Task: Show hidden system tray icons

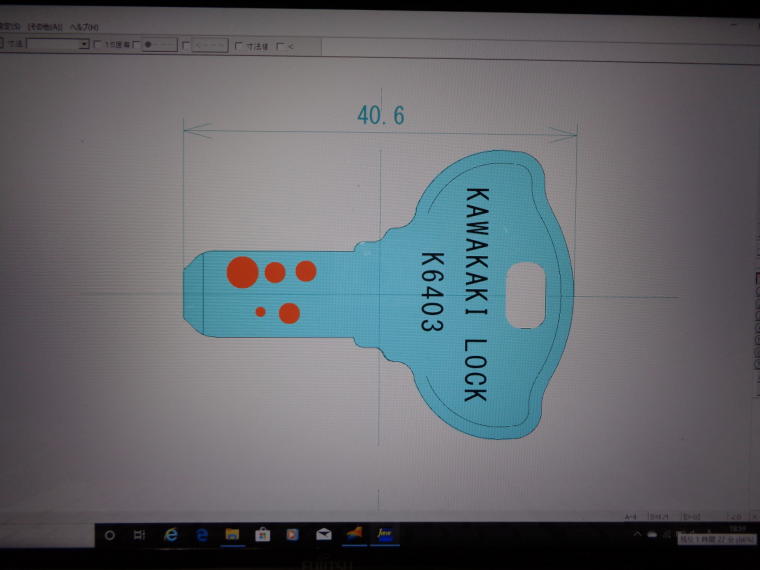Action: click(x=637, y=534)
